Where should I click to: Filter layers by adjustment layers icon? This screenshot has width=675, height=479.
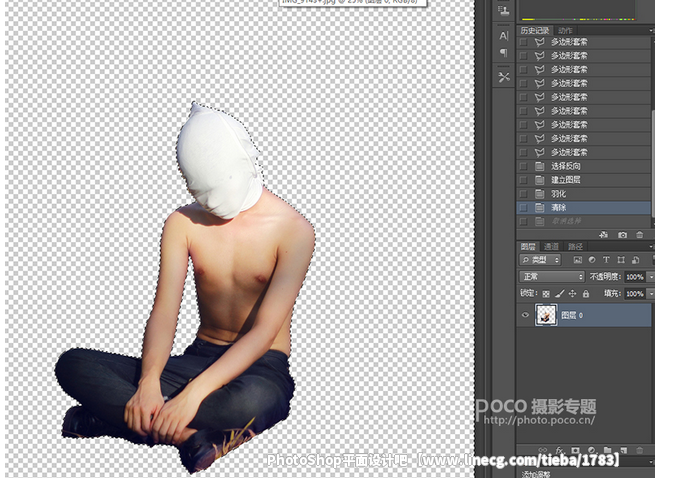pos(592,260)
